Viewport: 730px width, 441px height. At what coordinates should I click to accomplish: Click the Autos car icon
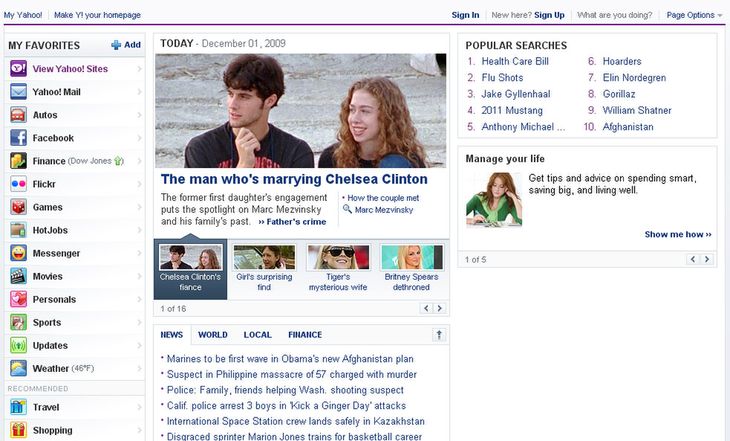click(x=18, y=115)
